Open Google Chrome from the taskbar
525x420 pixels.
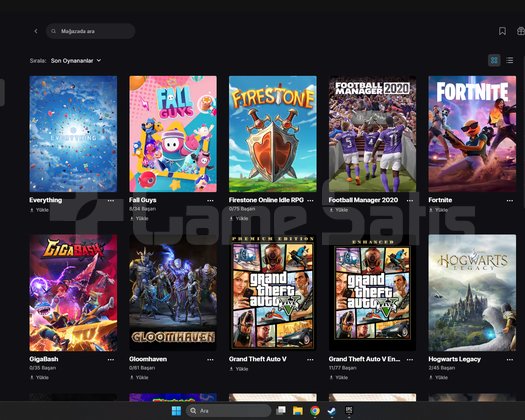pos(315,411)
